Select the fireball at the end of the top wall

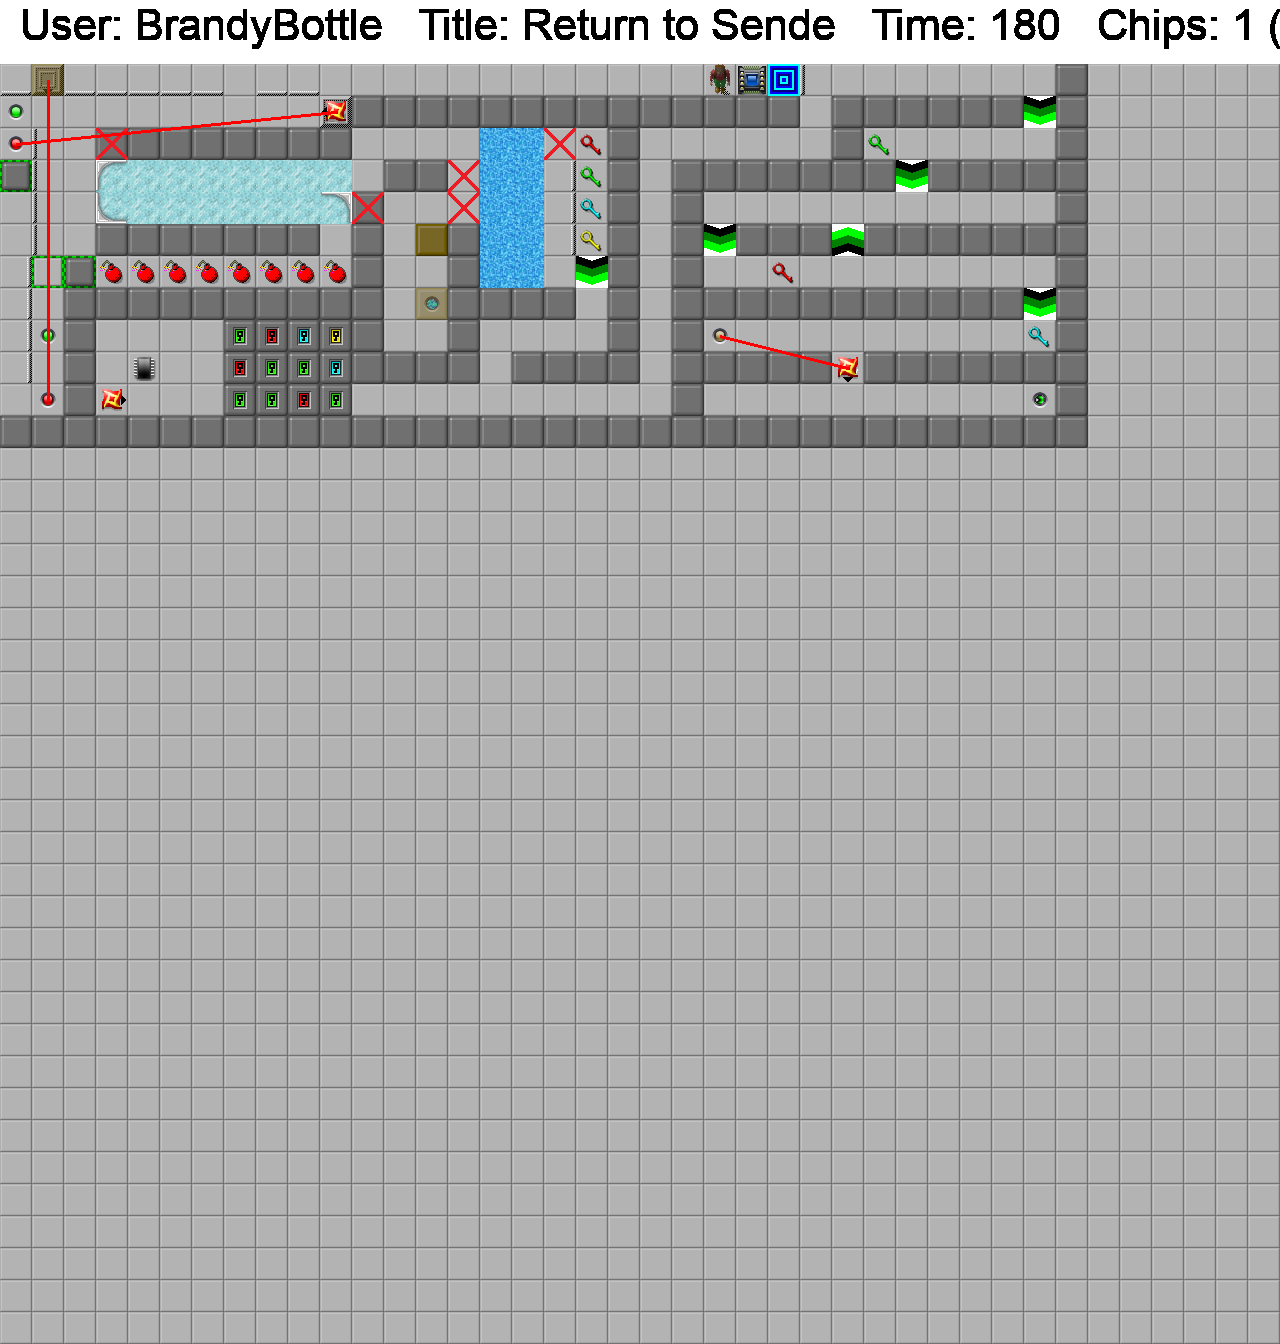336,112
